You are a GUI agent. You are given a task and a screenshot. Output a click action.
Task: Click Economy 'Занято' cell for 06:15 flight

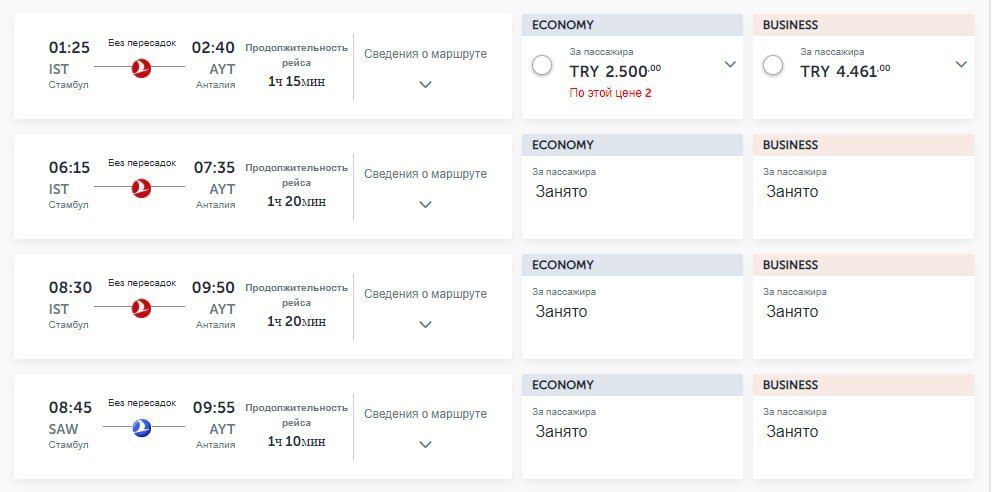pos(562,191)
